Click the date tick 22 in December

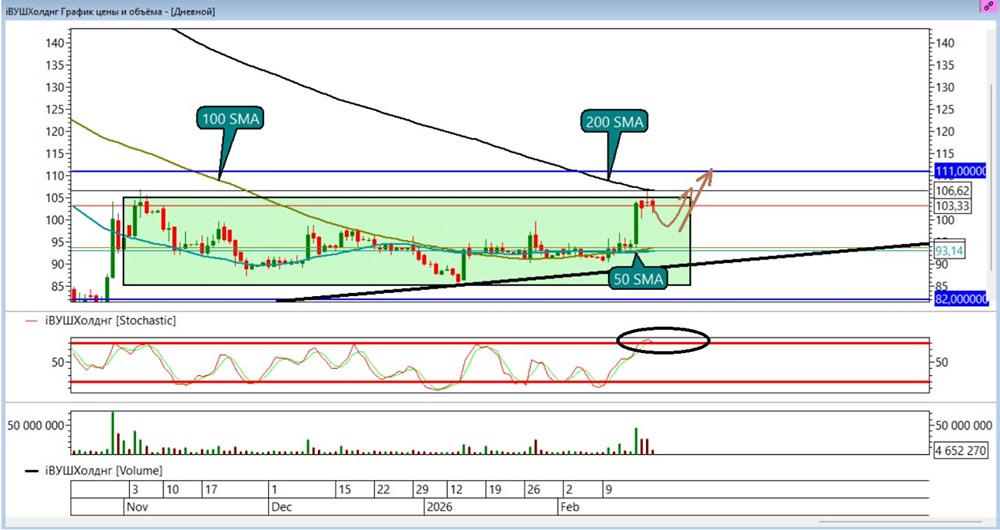384,490
